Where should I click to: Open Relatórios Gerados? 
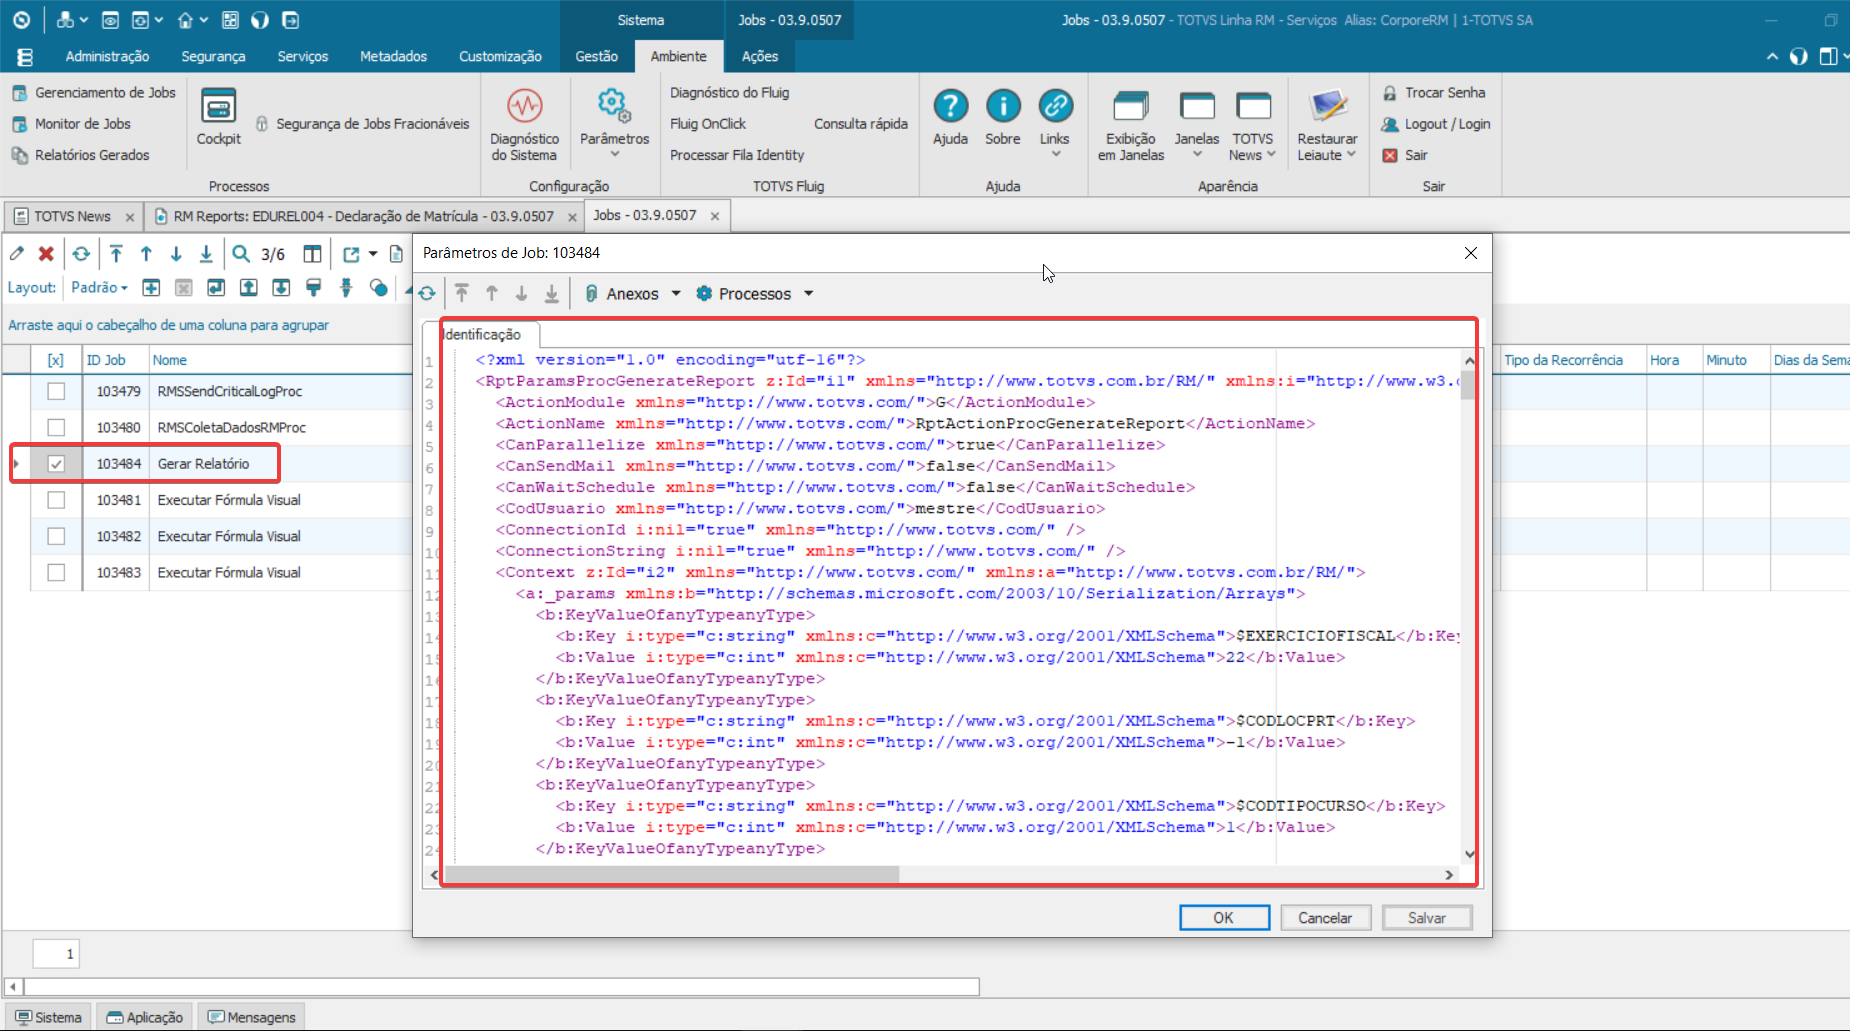tap(80, 155)
